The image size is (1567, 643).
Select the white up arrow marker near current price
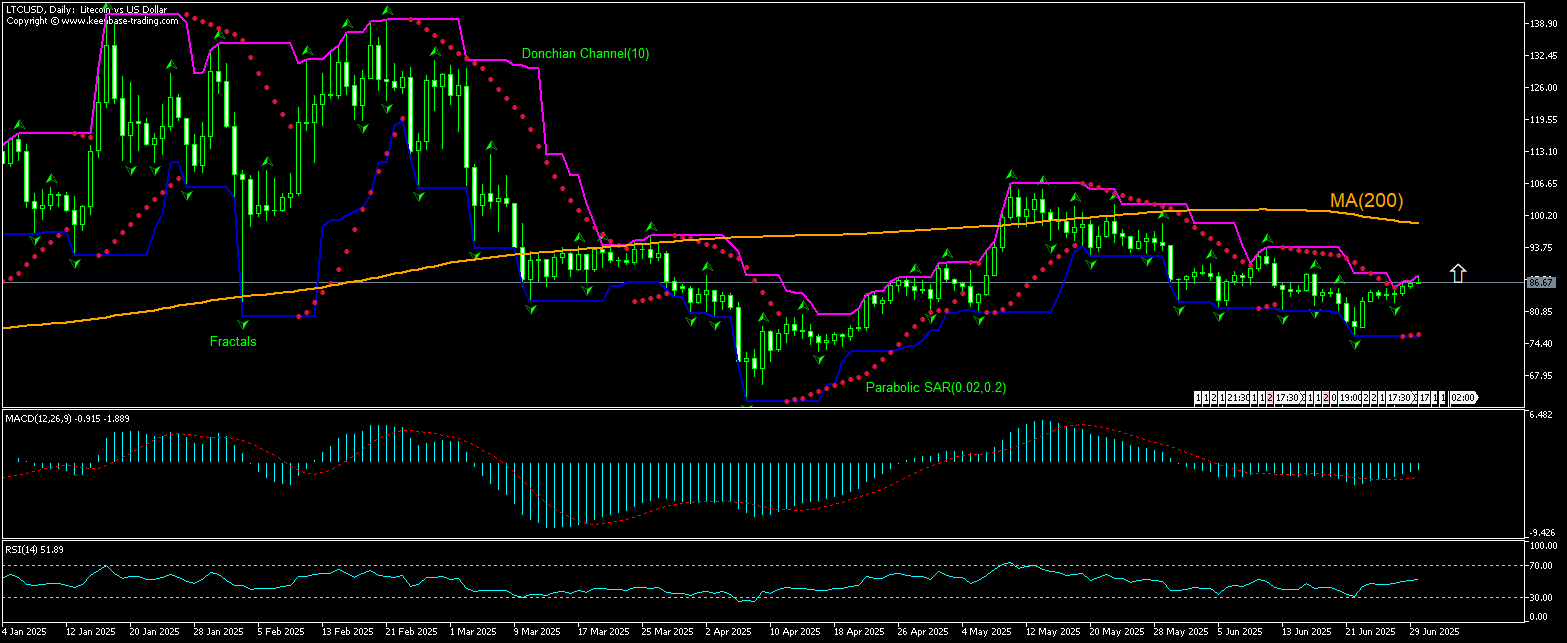click(1458, 272)
